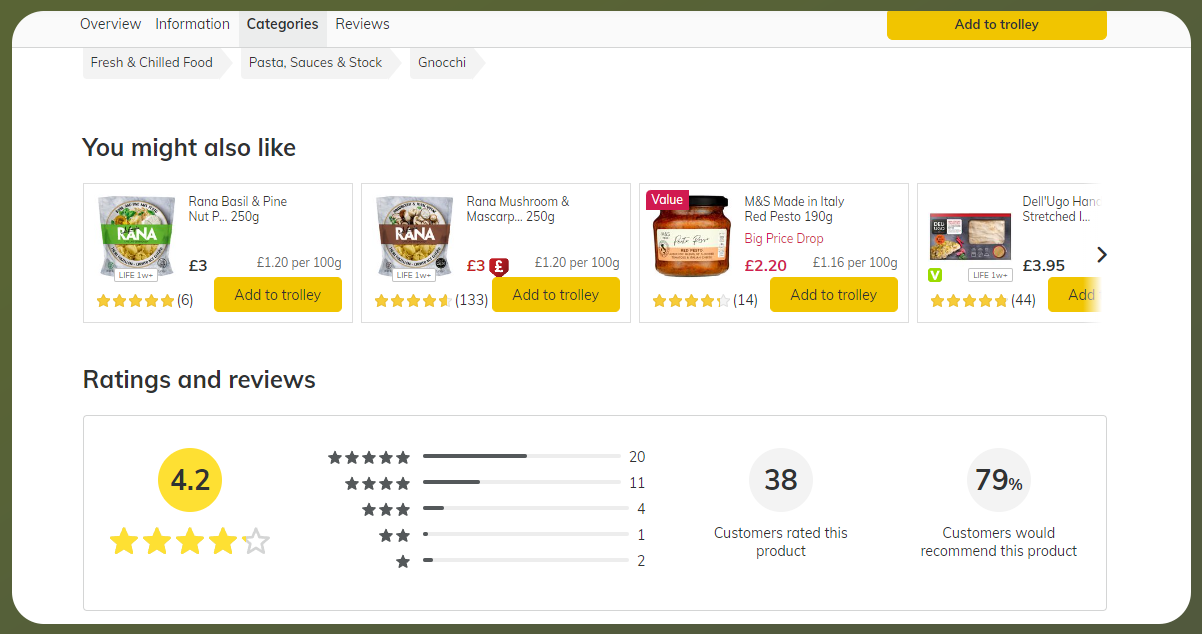Image resolution: width=1202 pixels, height=634 pixels.
Task: Click the large 4.2 overall star rating
Action: tap(189, 542)
